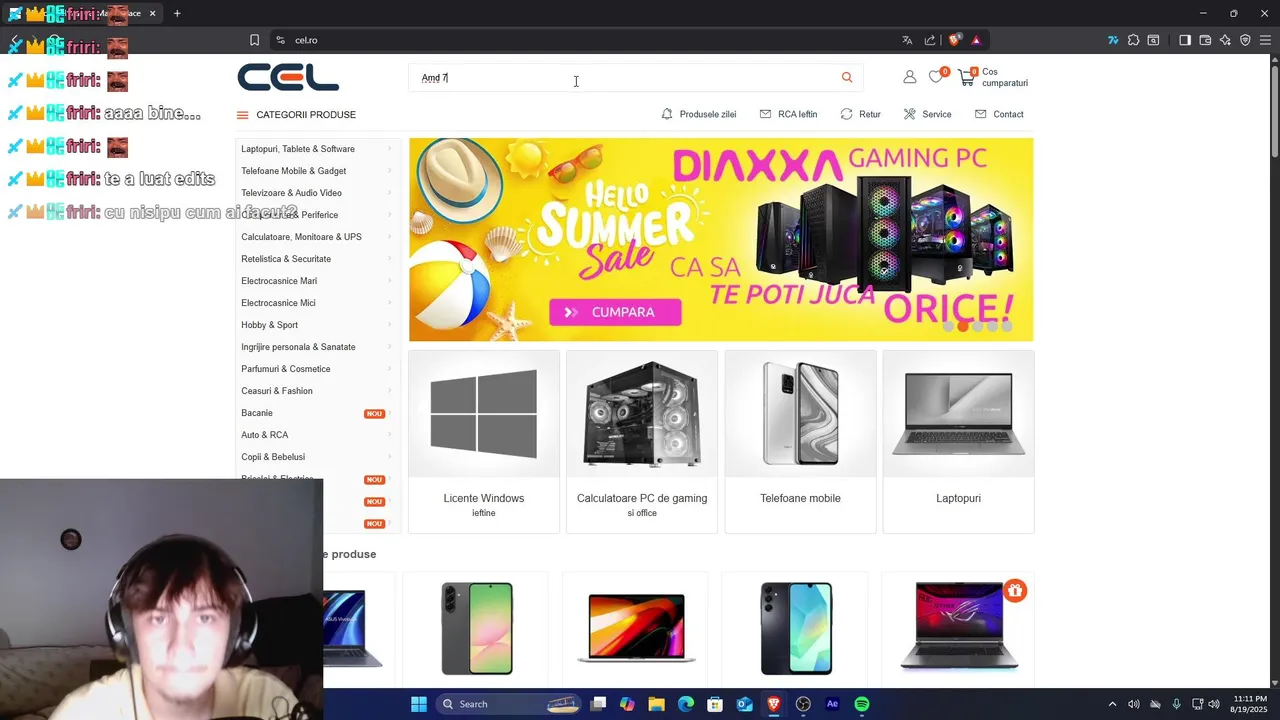Open the shopping cart icon
The width and height of the screenshot is (1280, 720).
click(x=966, y=77)
